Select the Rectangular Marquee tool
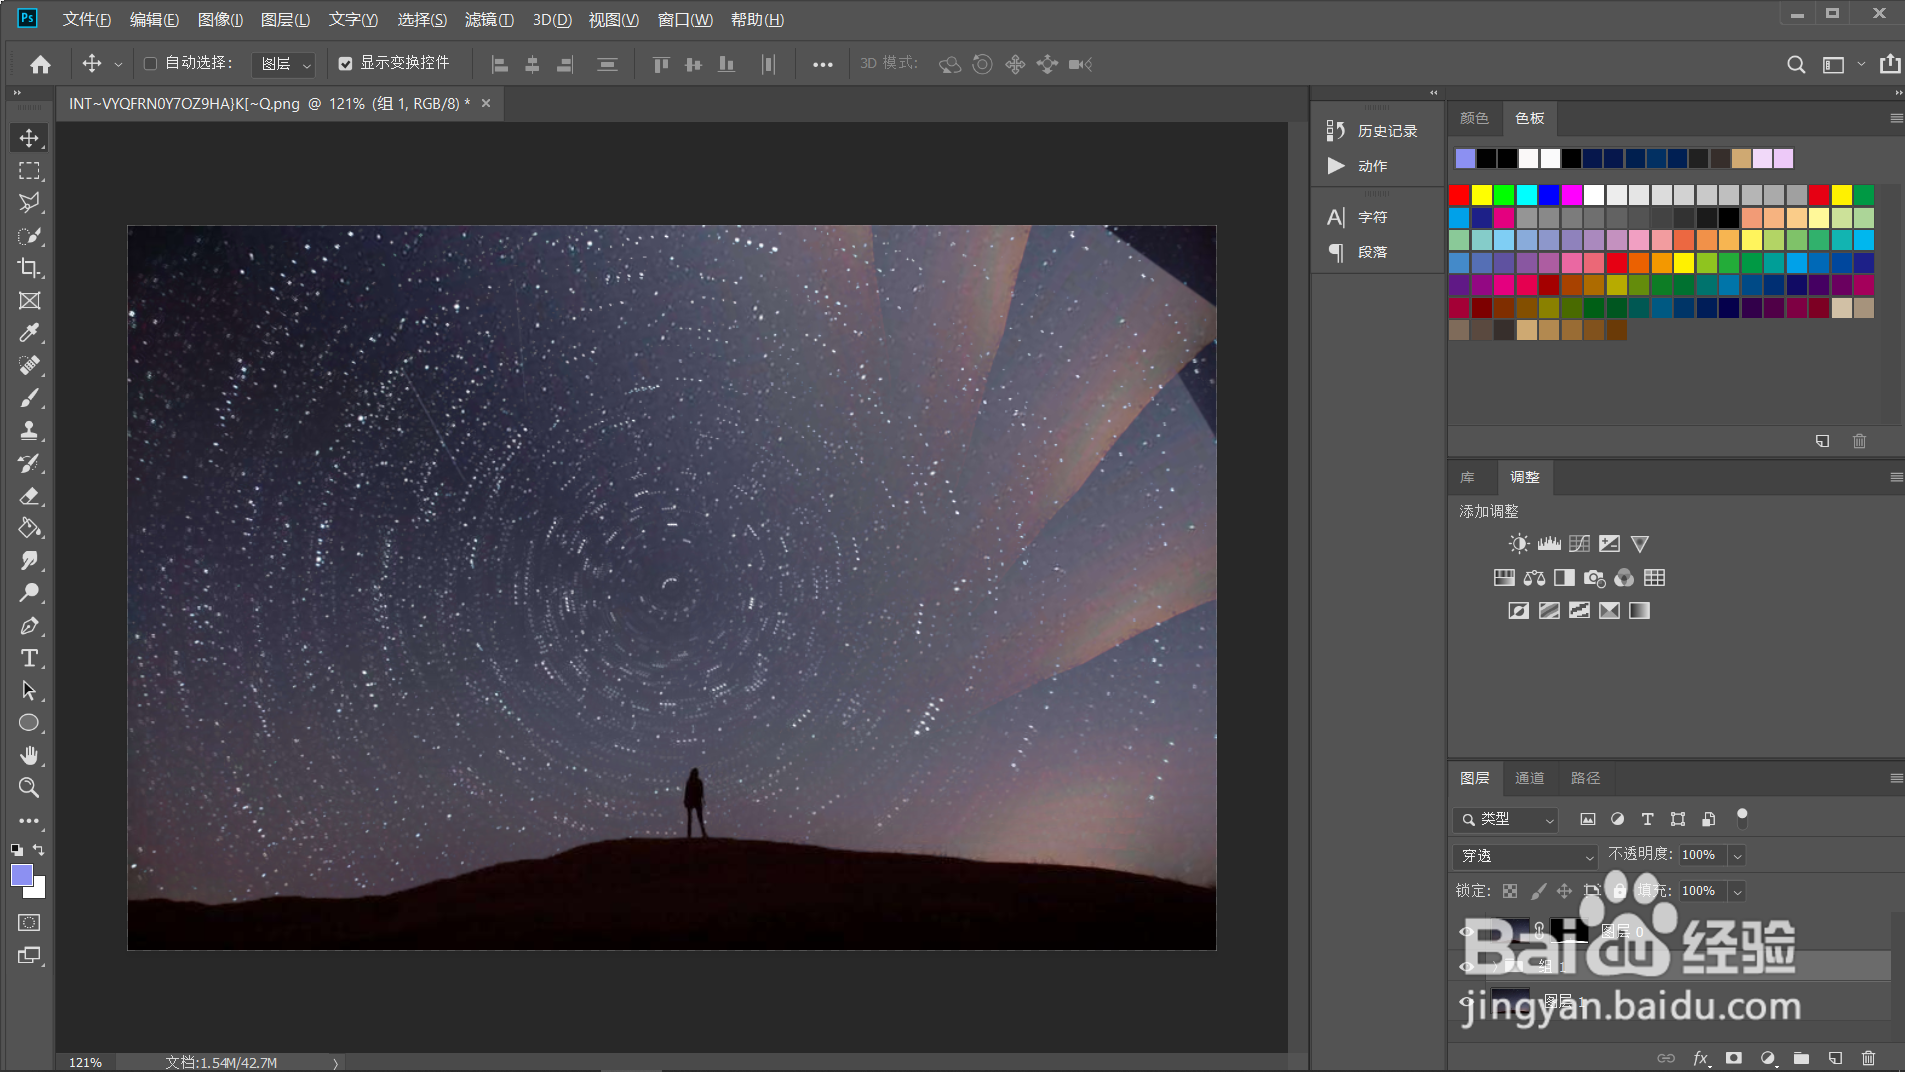Viewport: 1905px width, 1072px height. click(x=29, y=171)
